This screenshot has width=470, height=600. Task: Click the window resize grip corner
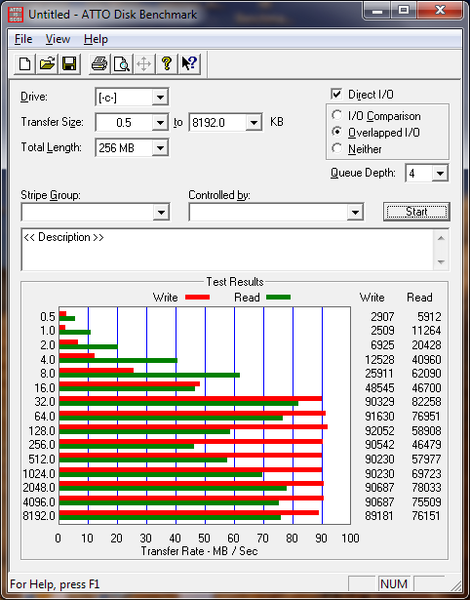(455, 585)
